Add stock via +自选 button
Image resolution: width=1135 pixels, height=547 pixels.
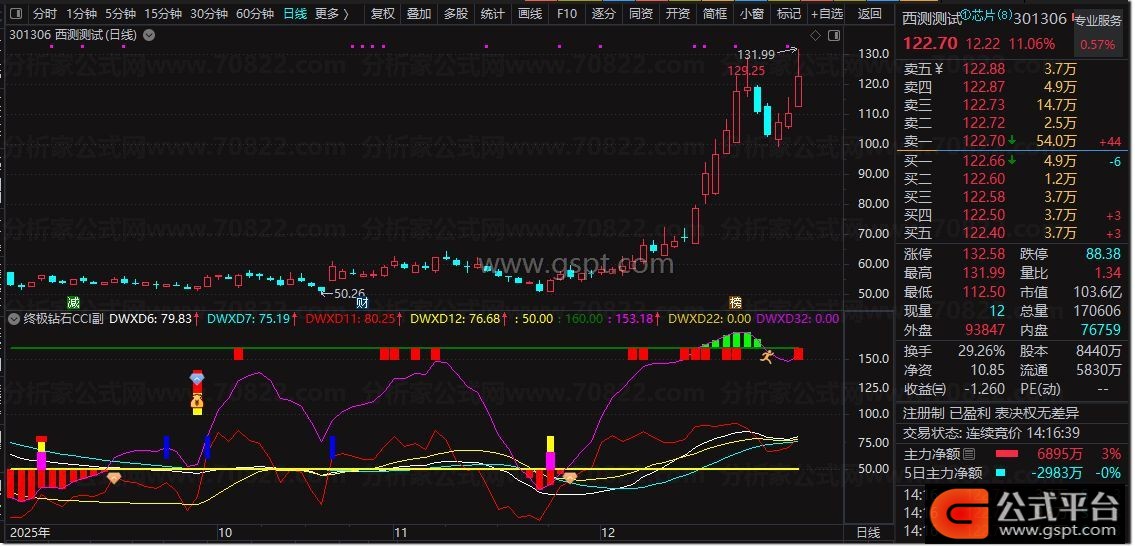pyautogui.click(x=826, y=14)
